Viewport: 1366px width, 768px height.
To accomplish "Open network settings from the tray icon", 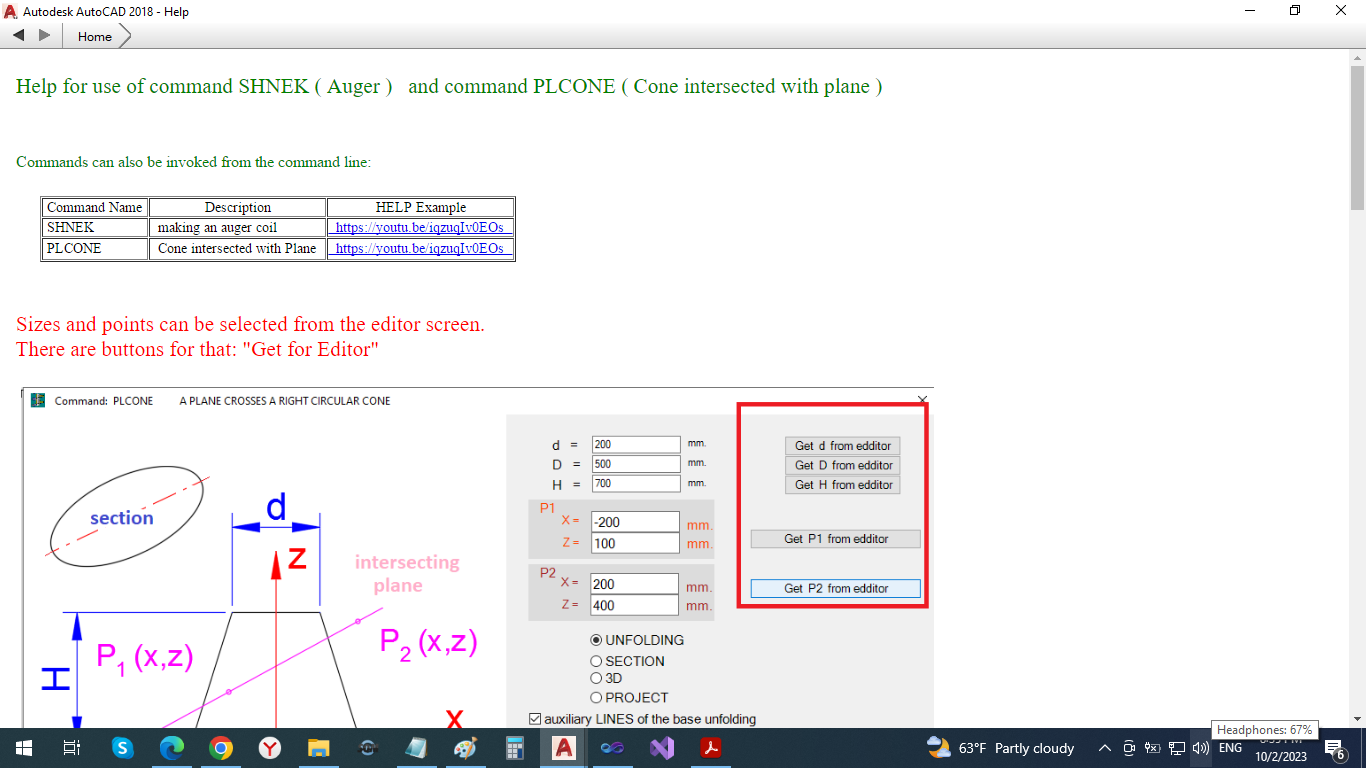I will 1177,748.
